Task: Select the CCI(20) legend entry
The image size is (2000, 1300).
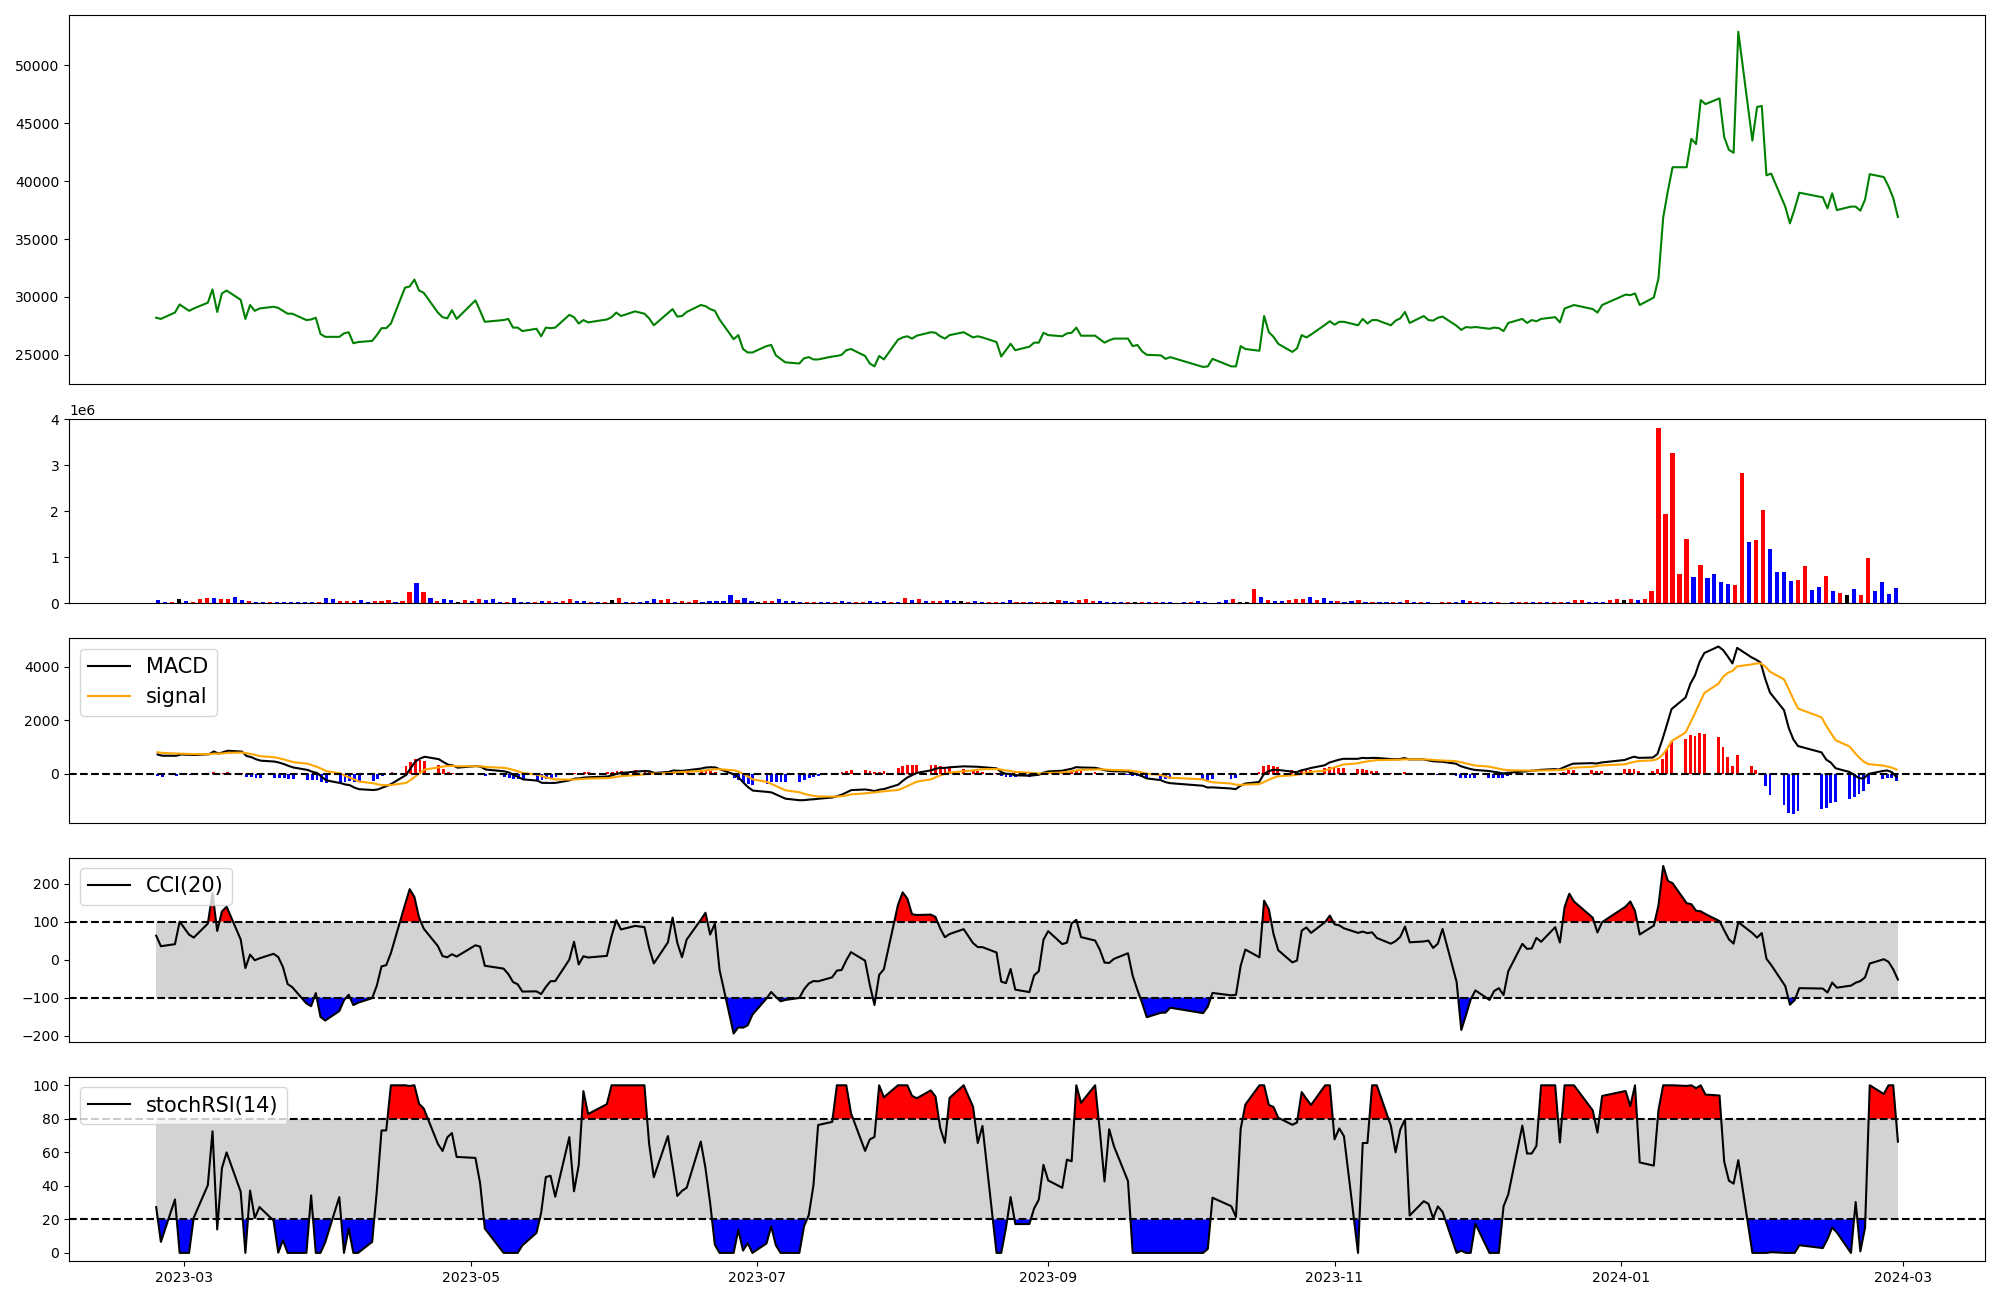Action: tap(183, 886)
